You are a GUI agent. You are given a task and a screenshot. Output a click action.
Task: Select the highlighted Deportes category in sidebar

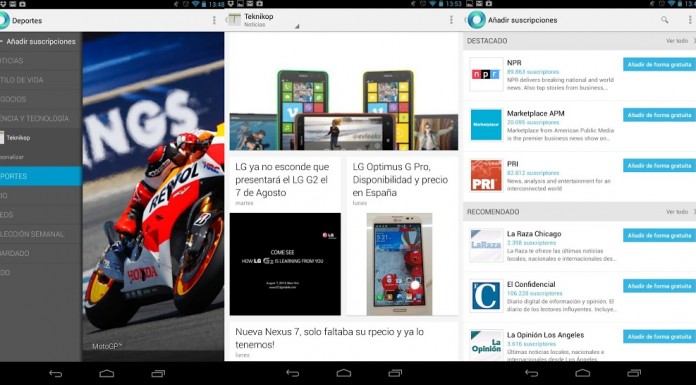coord(41,176)
